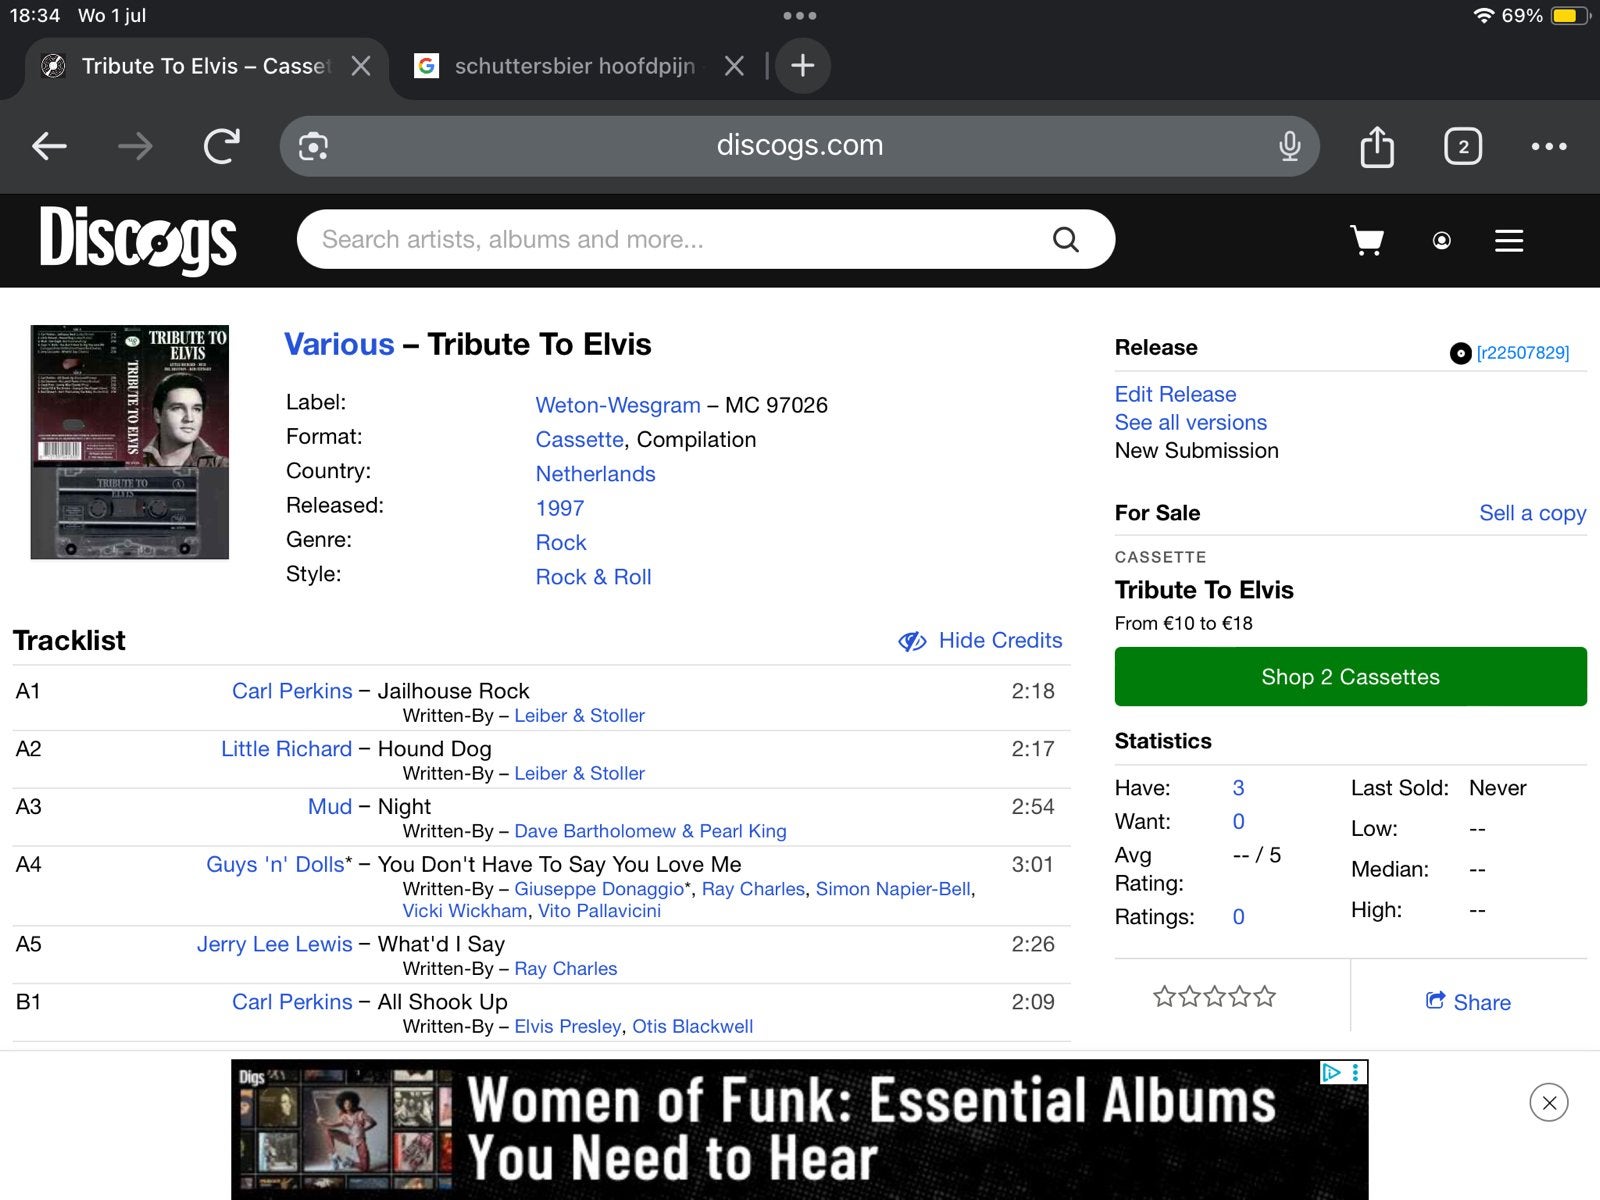This screenshot has width=1600, height=1200.
Task: Open the Discogs shopping cart
Action: pyautogui.click(x=1367, y=240)
